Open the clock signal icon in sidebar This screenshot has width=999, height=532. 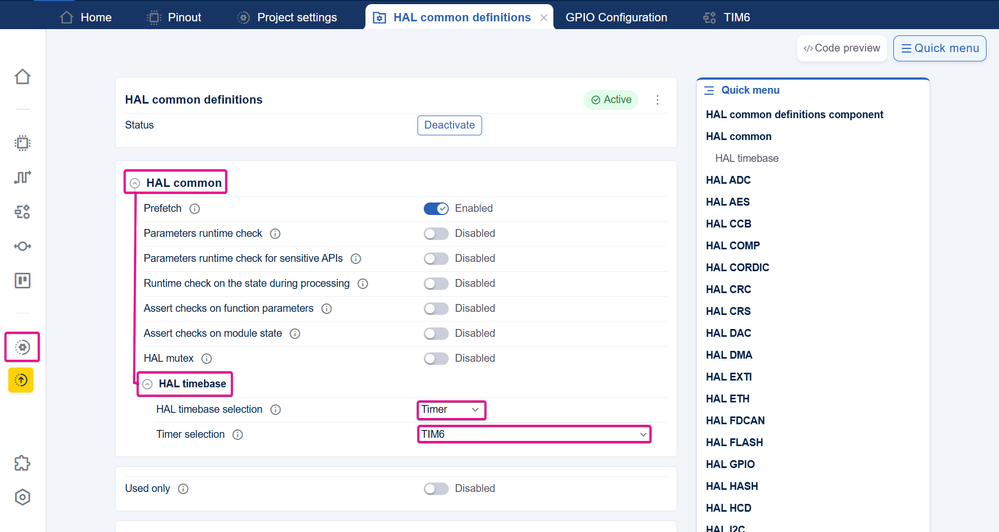(x=22, y=177)
